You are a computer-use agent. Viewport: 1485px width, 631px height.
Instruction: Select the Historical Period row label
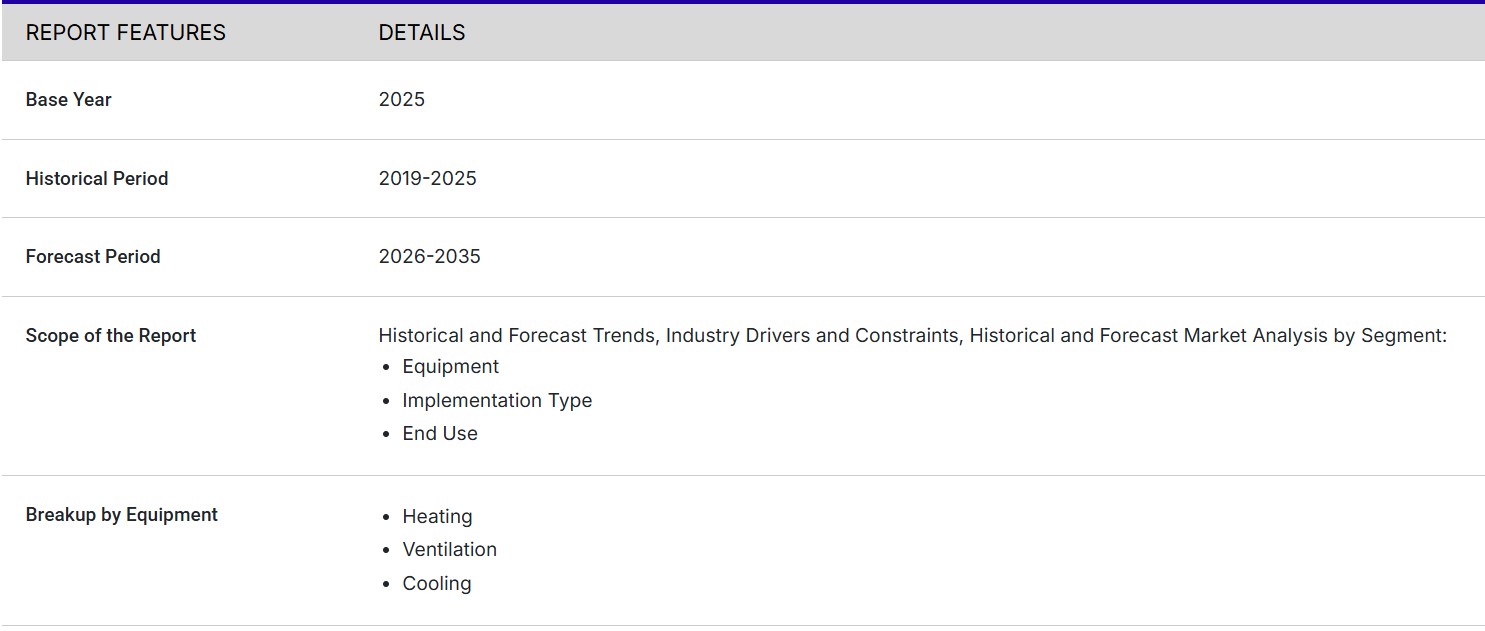[96, 179]
